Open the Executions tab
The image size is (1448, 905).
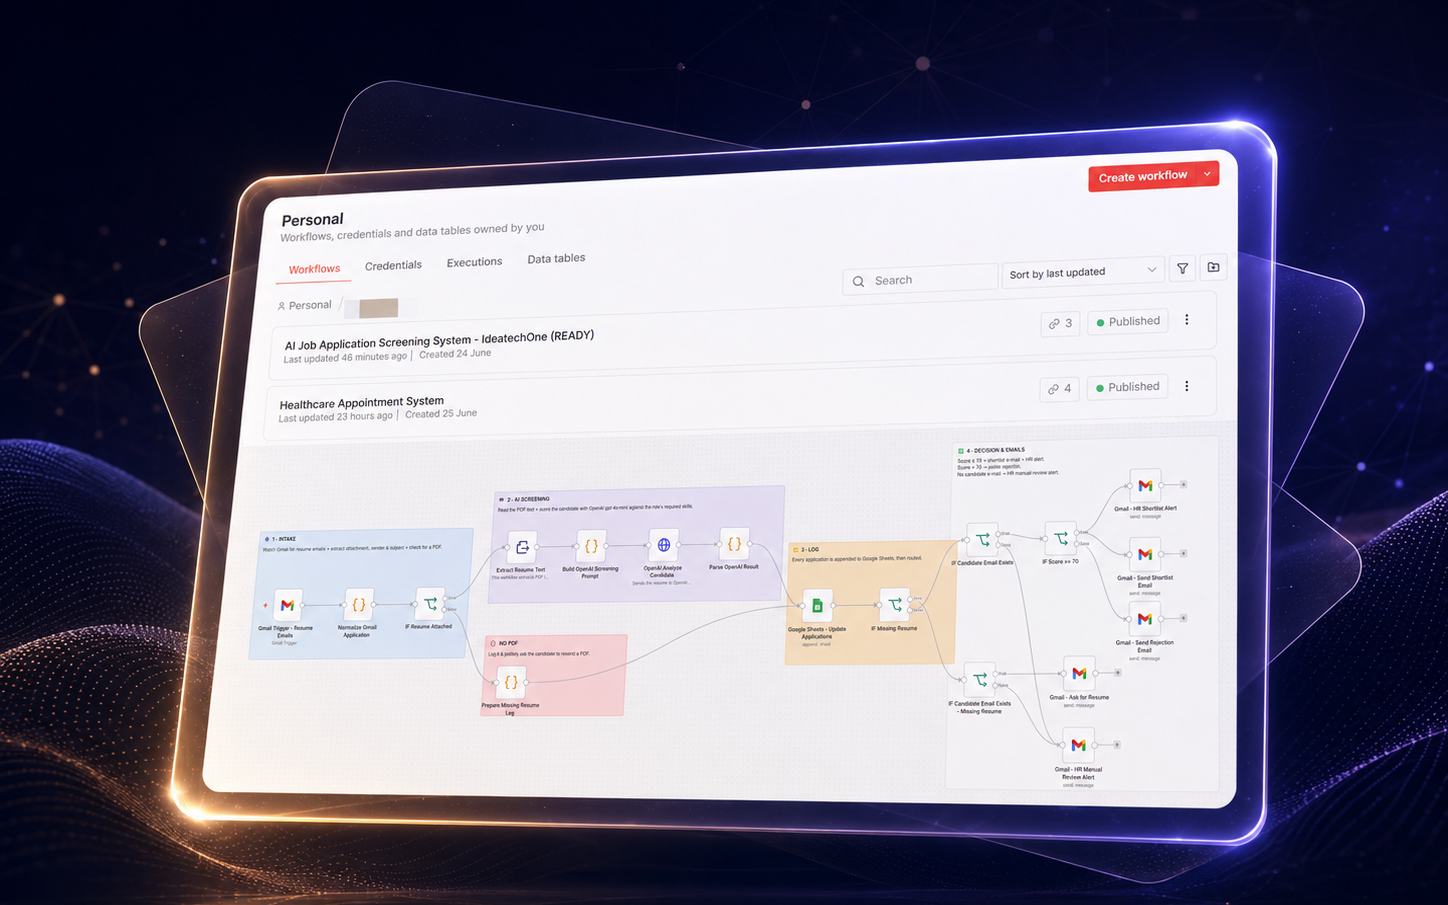(474, 262)
